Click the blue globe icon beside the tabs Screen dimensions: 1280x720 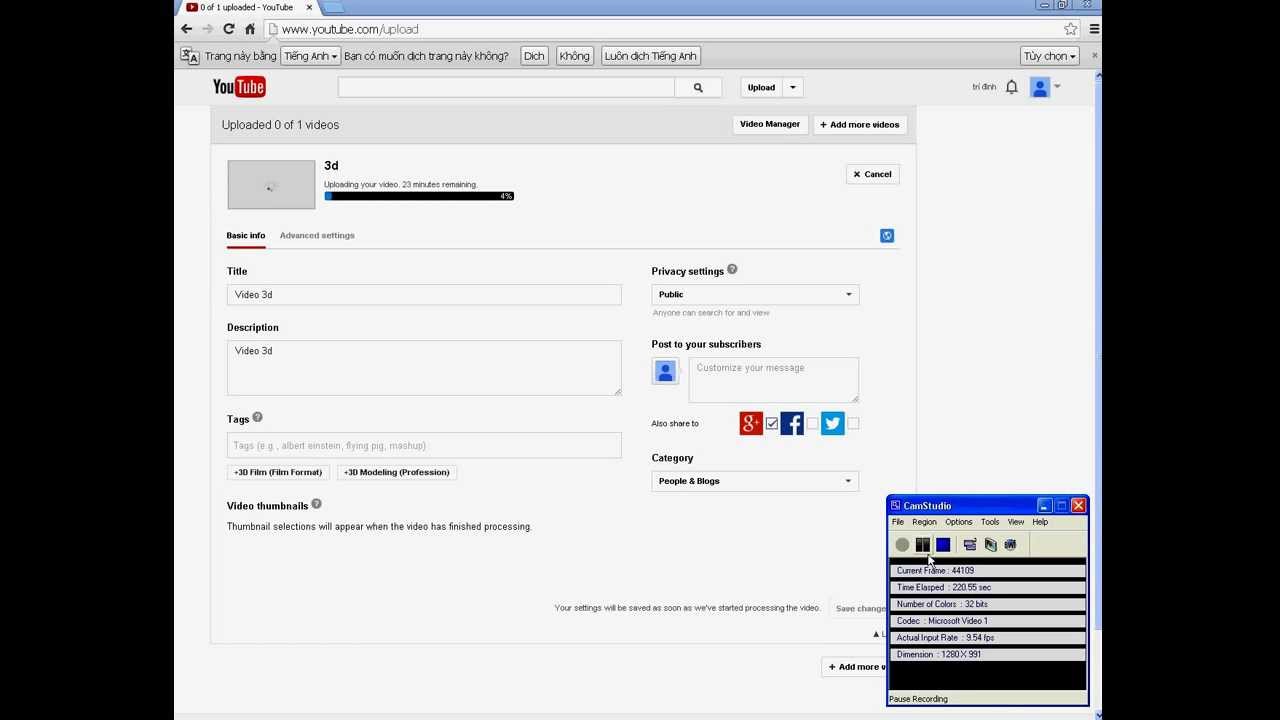[887, 236]
